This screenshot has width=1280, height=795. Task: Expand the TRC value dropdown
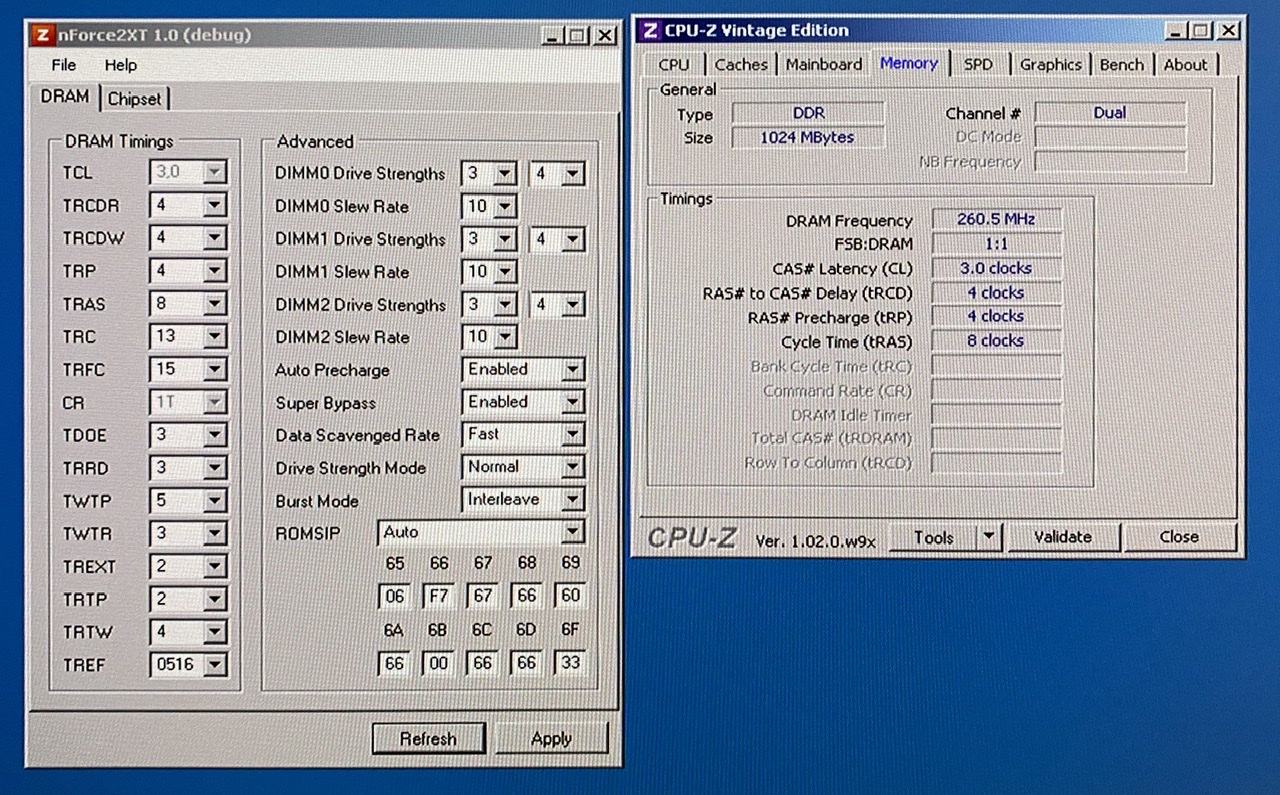click(188, 337)
